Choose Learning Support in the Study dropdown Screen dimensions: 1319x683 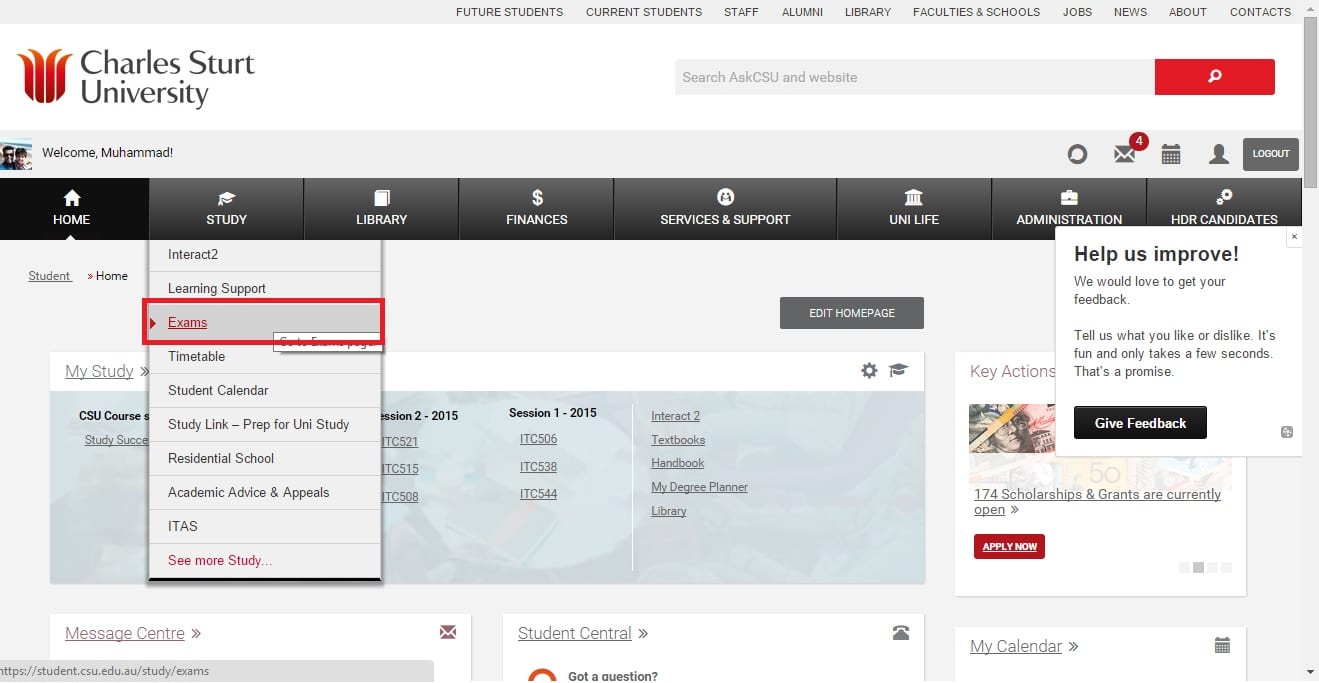pyautogui.click(x=265, y=288)
